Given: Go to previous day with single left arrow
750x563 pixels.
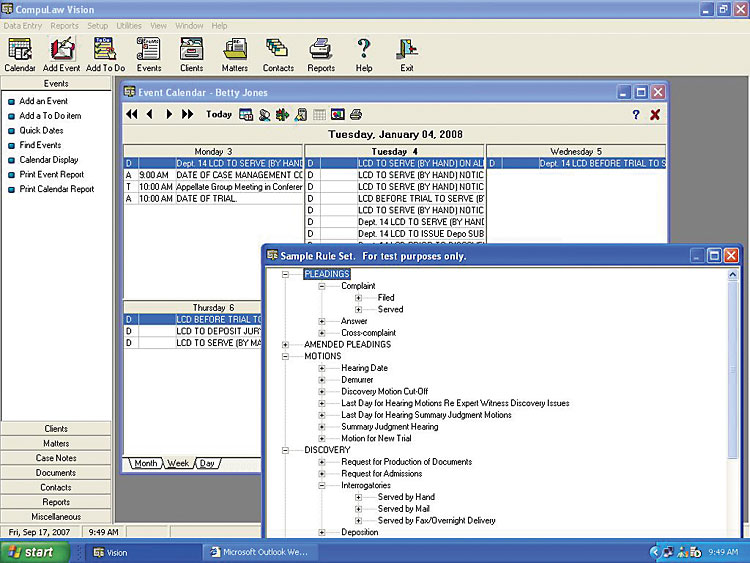Looking at the screenshot, I should click(x=150, y=114).
